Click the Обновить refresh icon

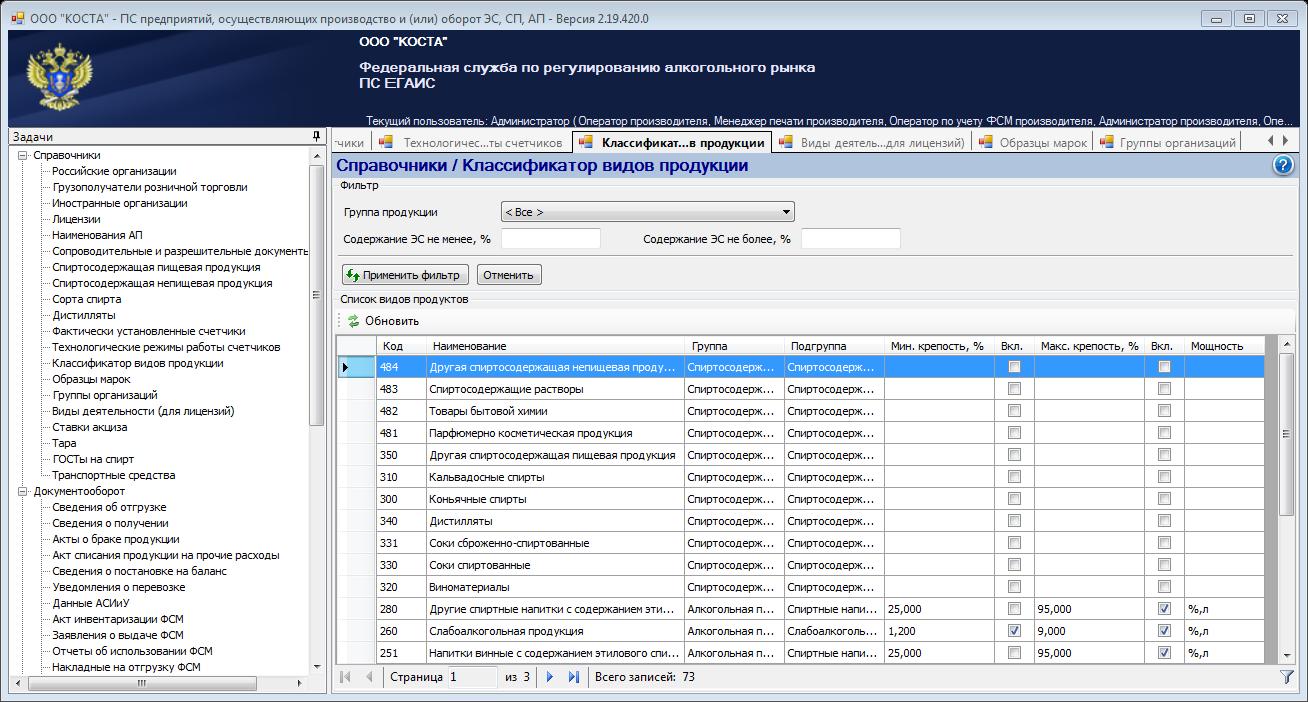[x=353, y=321]
